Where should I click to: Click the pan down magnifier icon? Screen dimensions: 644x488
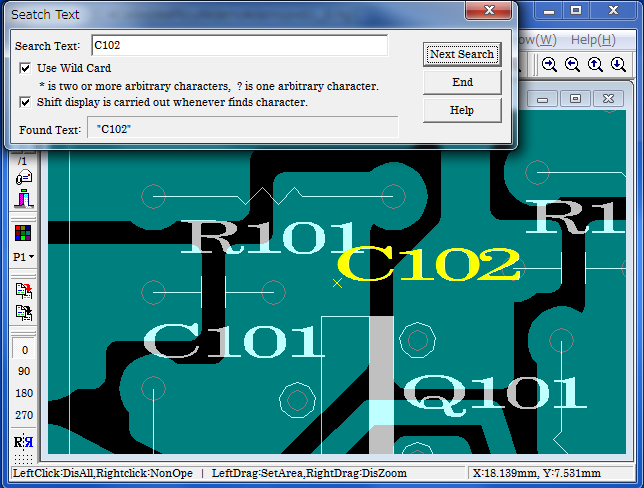[x=619, y=64]
